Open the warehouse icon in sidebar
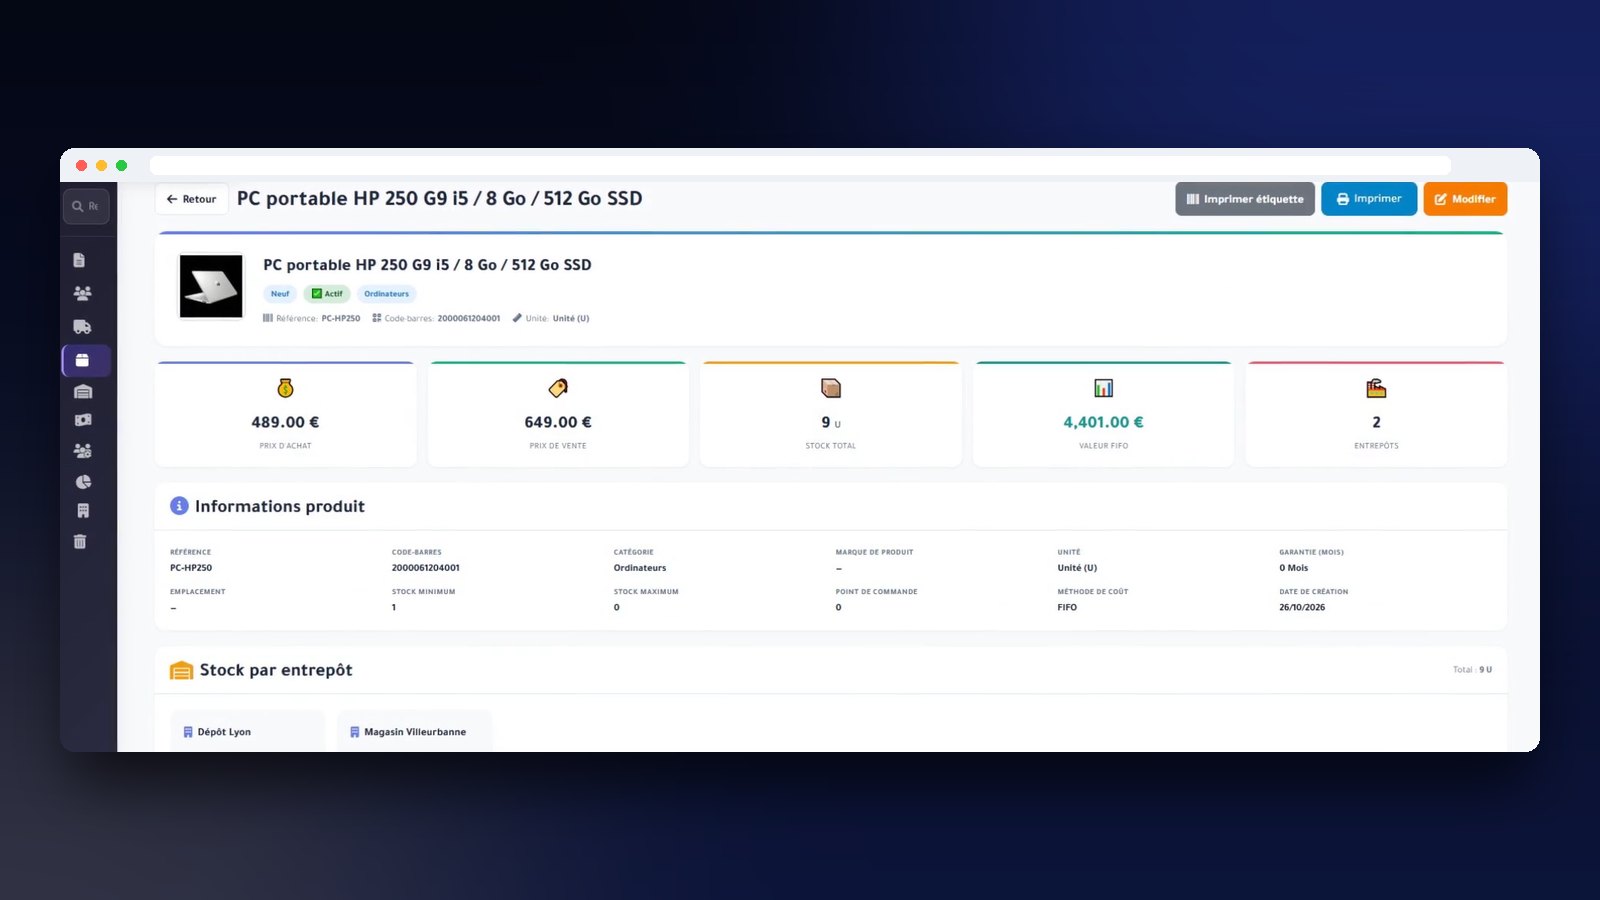Screen dimensions: 1600x900 click(x=83, y=391)
